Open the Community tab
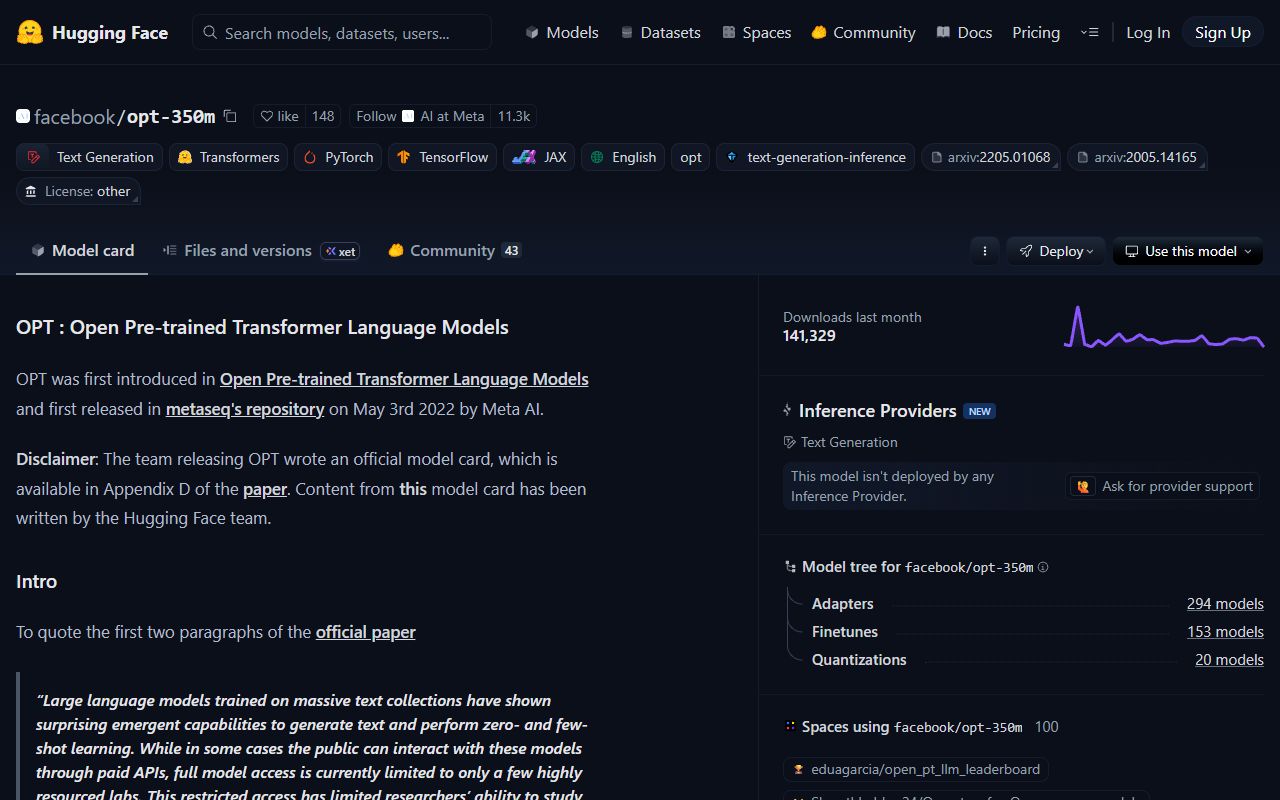Viewport: 1280px width, 800px height. 452,251
